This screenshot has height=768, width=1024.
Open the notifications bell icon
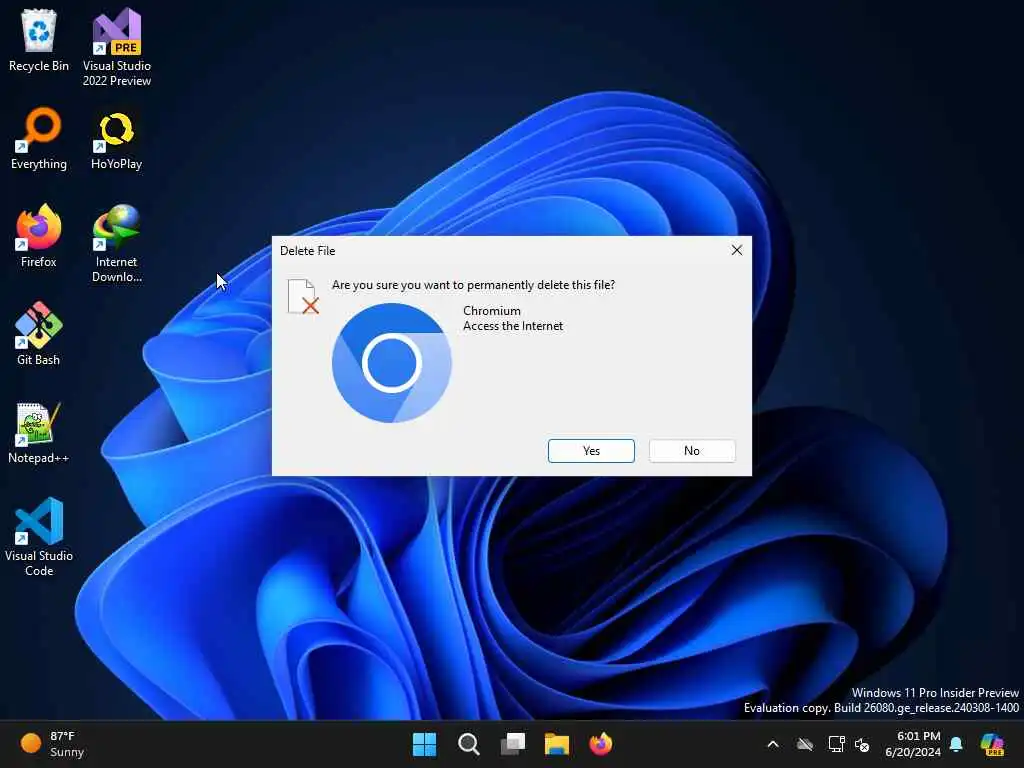(956, 744)
